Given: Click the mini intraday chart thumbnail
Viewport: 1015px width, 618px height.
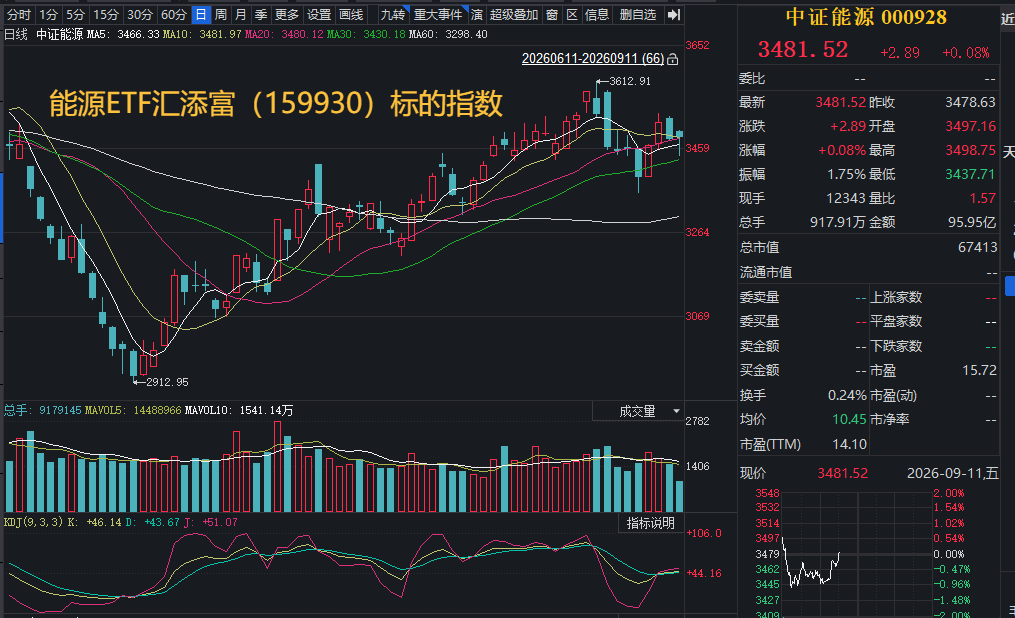Looking at the screenshot, I should point(857,554).
